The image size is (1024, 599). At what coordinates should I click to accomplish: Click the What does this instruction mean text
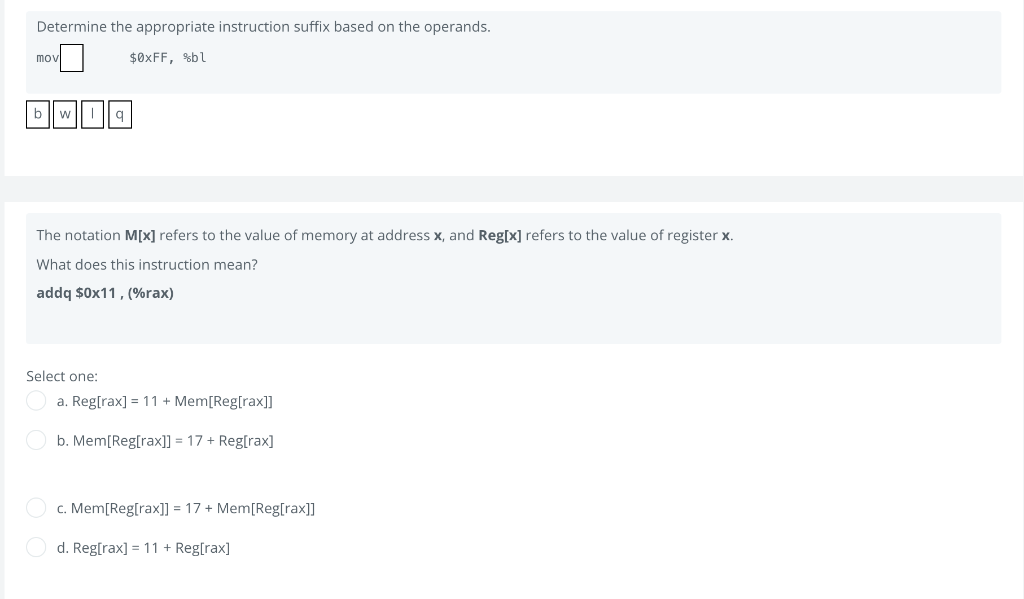[x=146, y=264]
